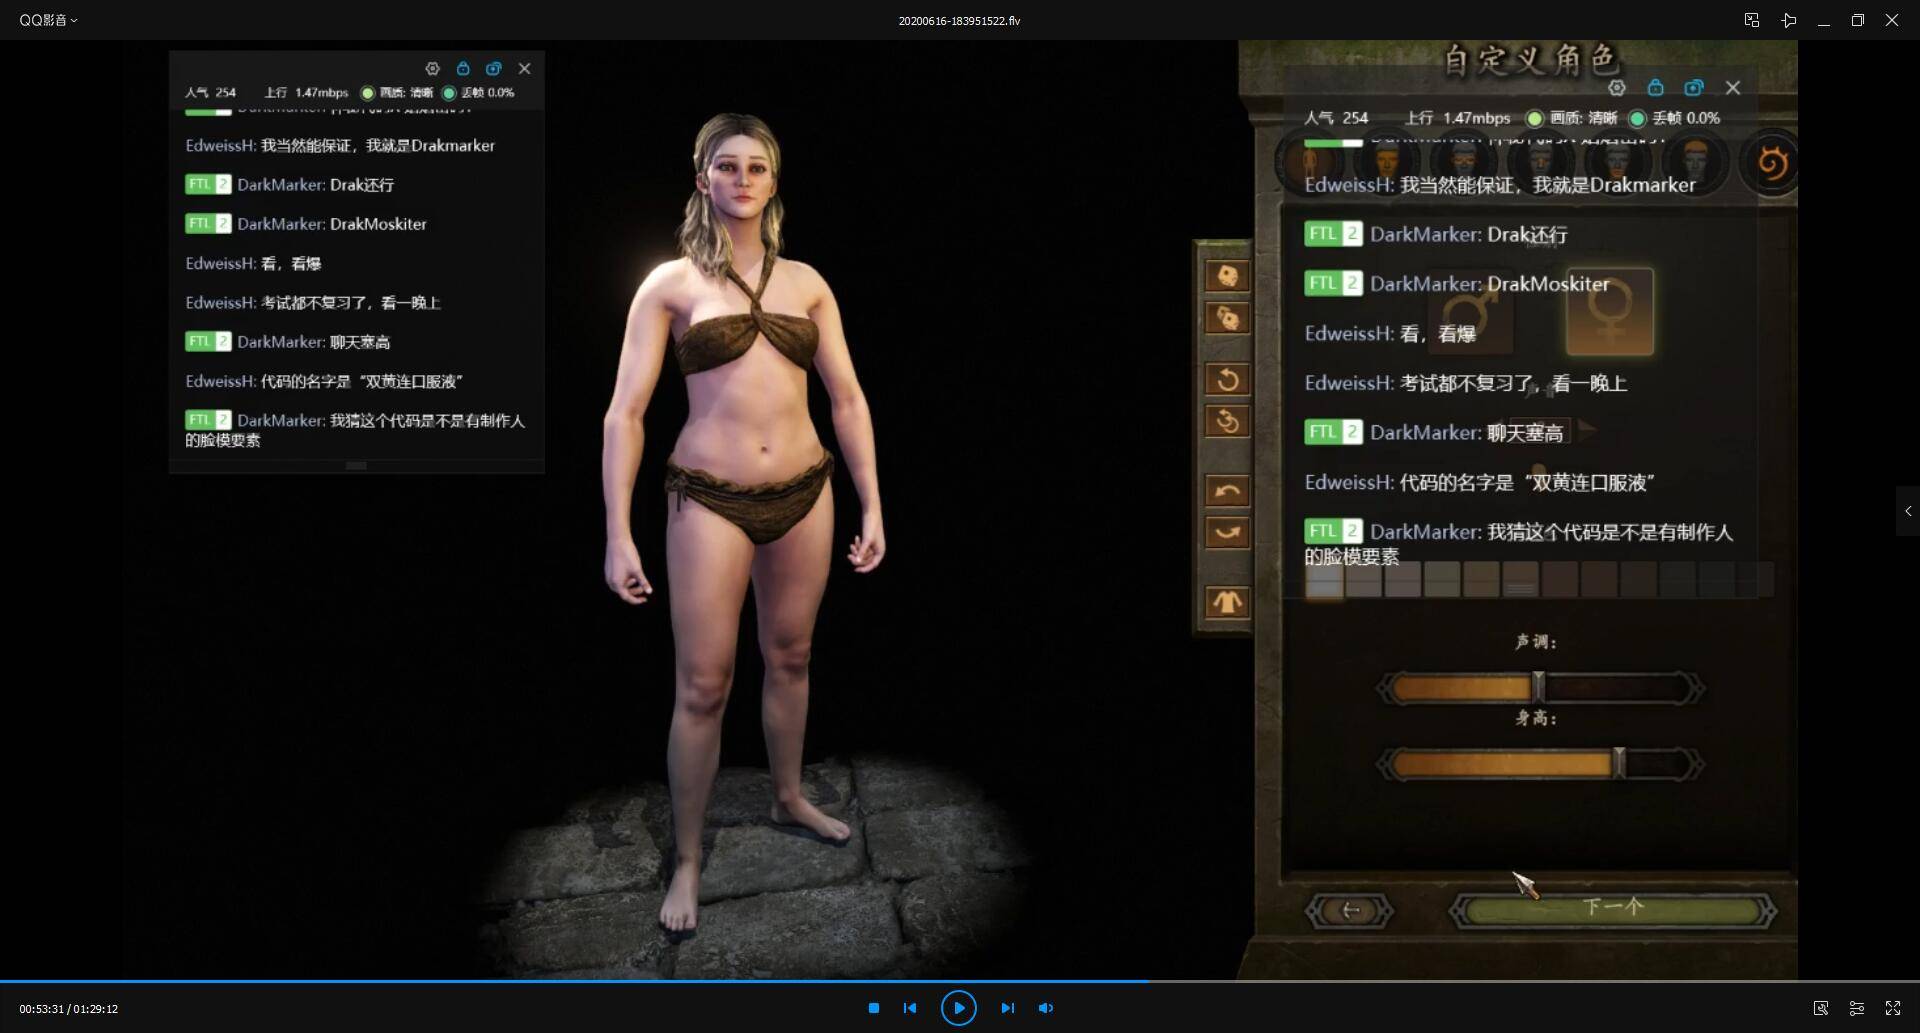Reset current tab with circular arrow button
This screenshot has height=1033, width=1920.
pyautogui.click(x=1227, y=380)
